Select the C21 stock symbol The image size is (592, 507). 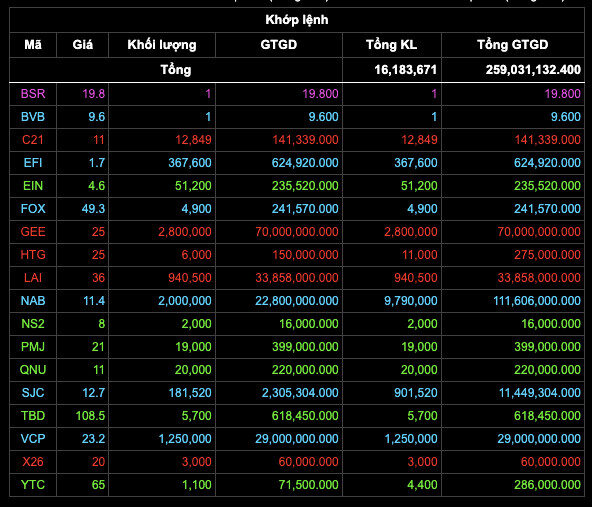[x=33, y=140]
